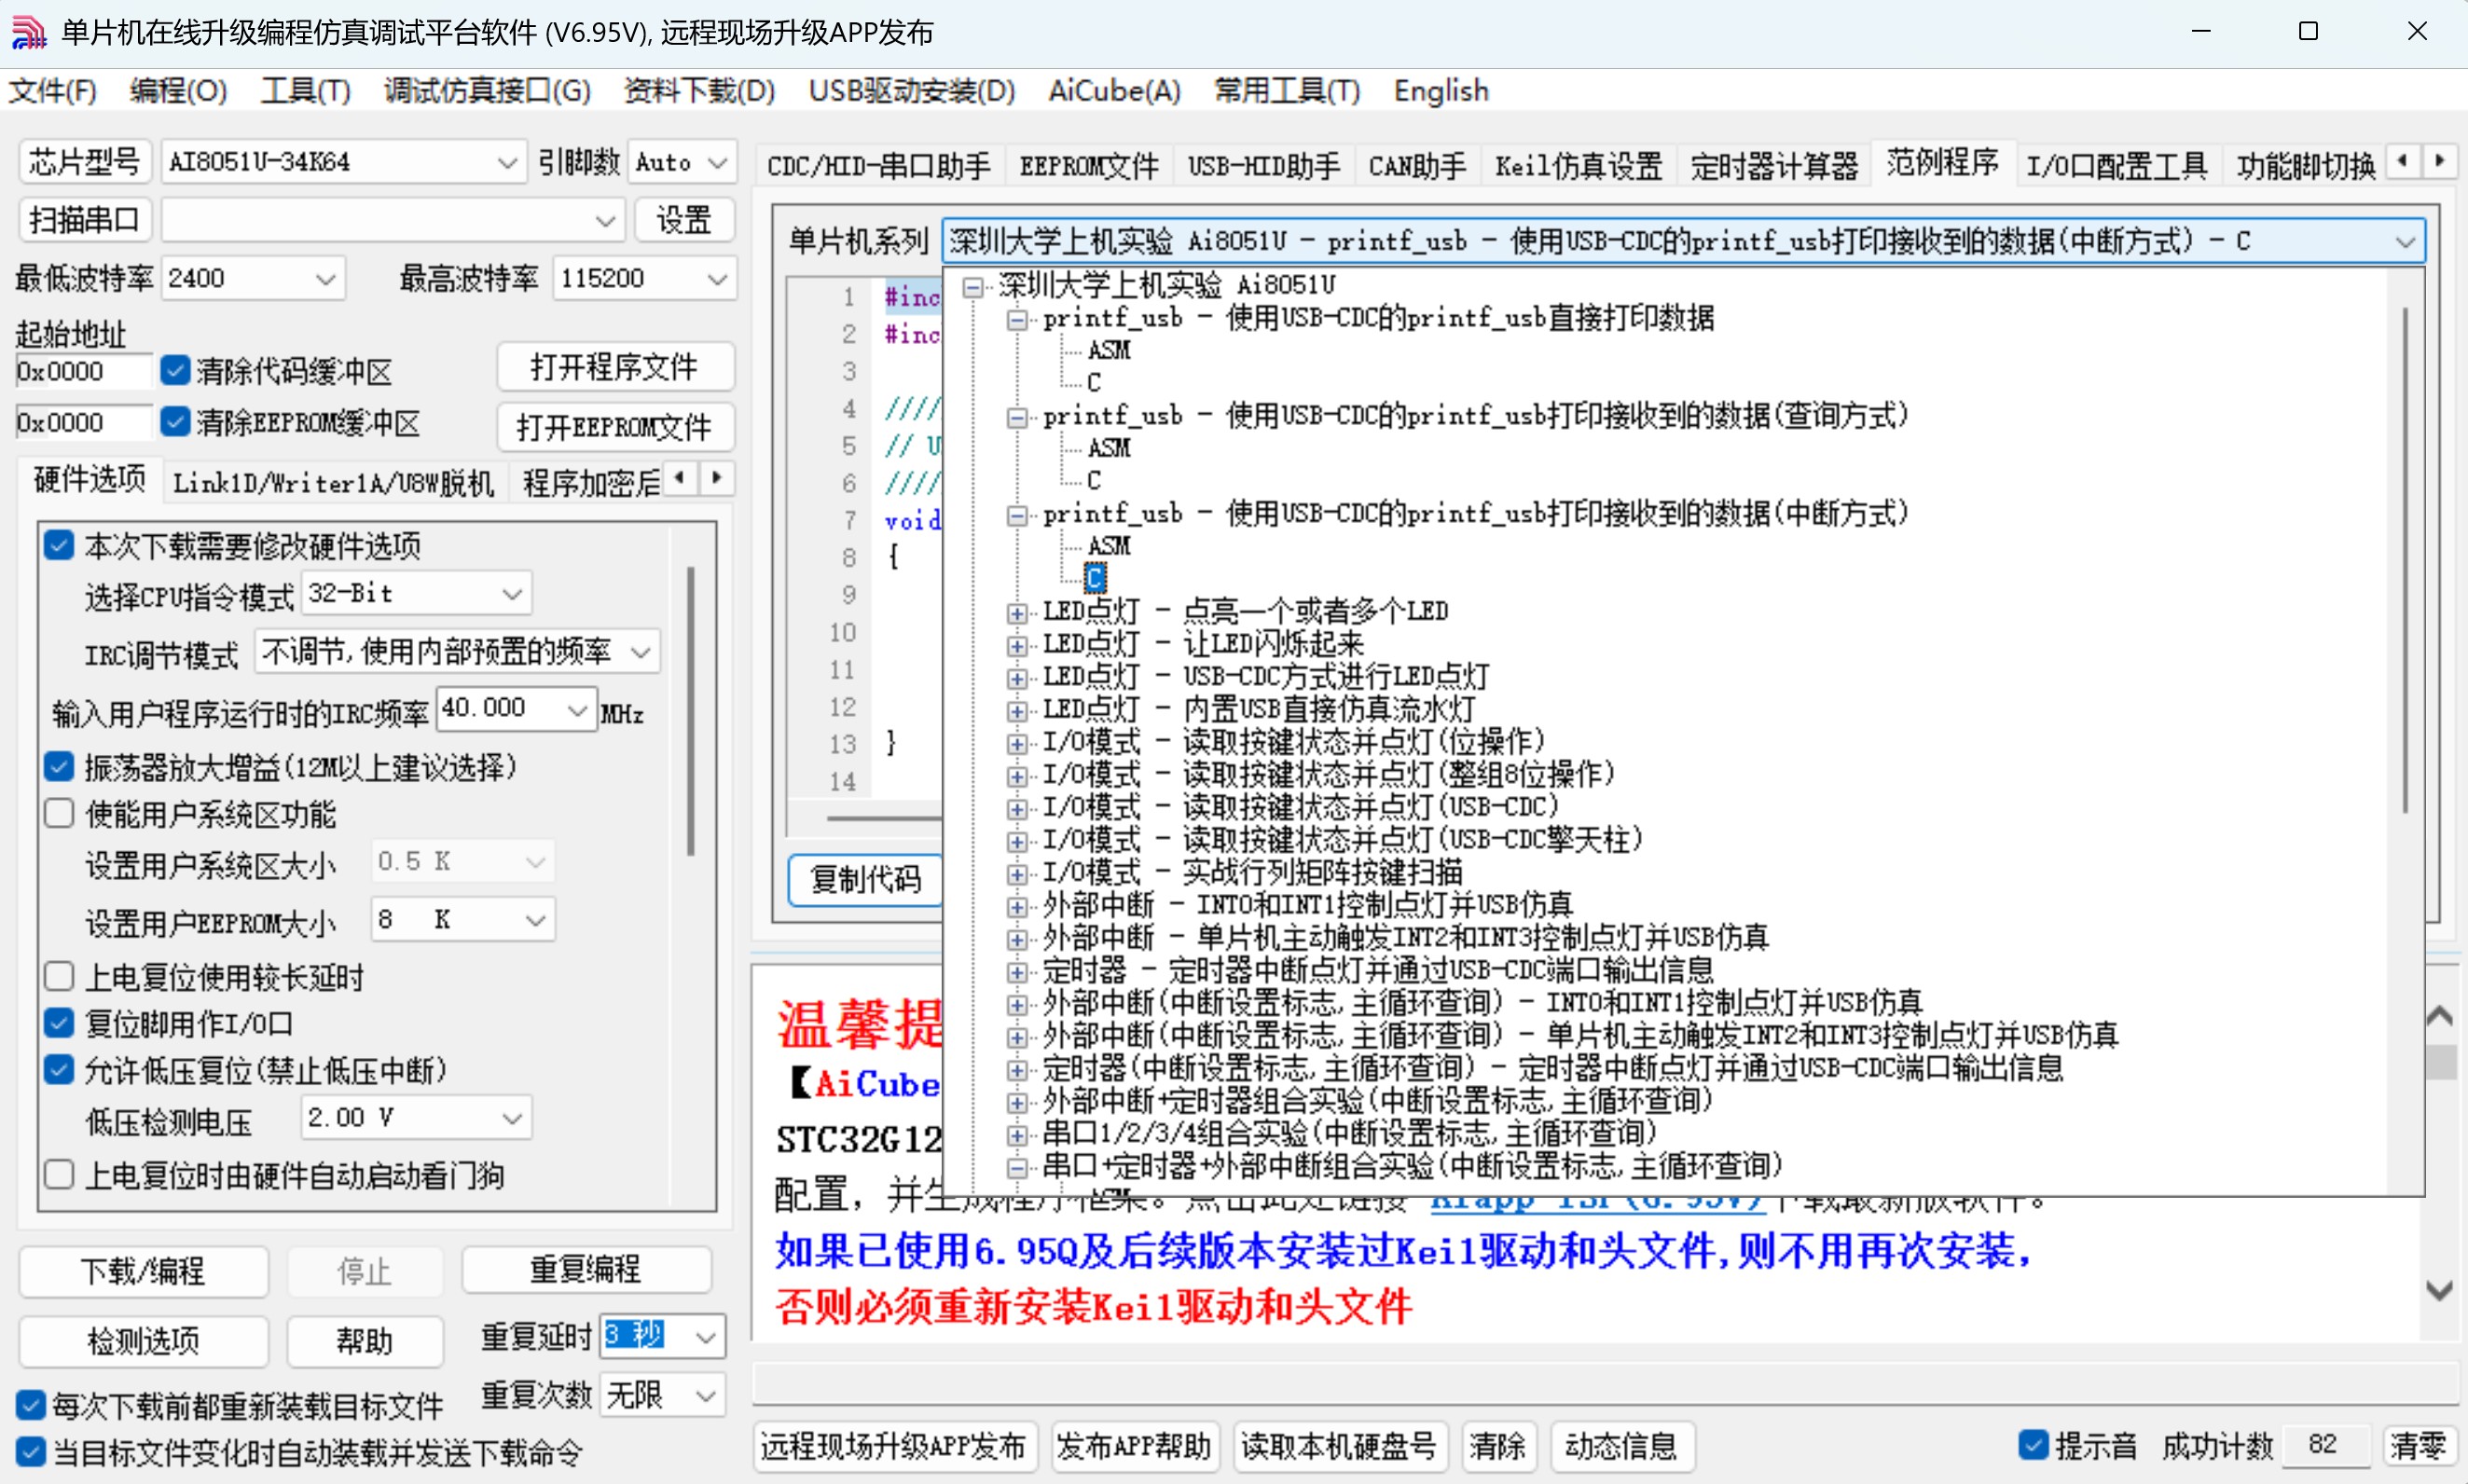
Task: Open 重复延时 3 秒 dropdown
Action: tap(662, 1335)
